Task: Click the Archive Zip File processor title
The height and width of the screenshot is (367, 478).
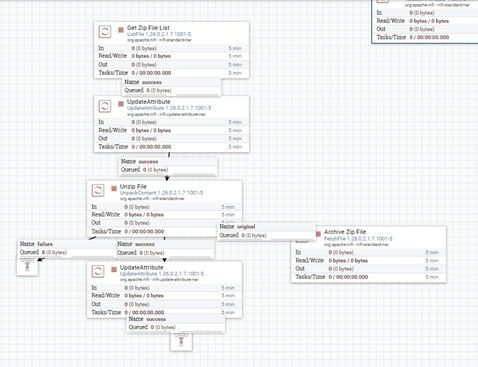Action: (x=345, y=232)
